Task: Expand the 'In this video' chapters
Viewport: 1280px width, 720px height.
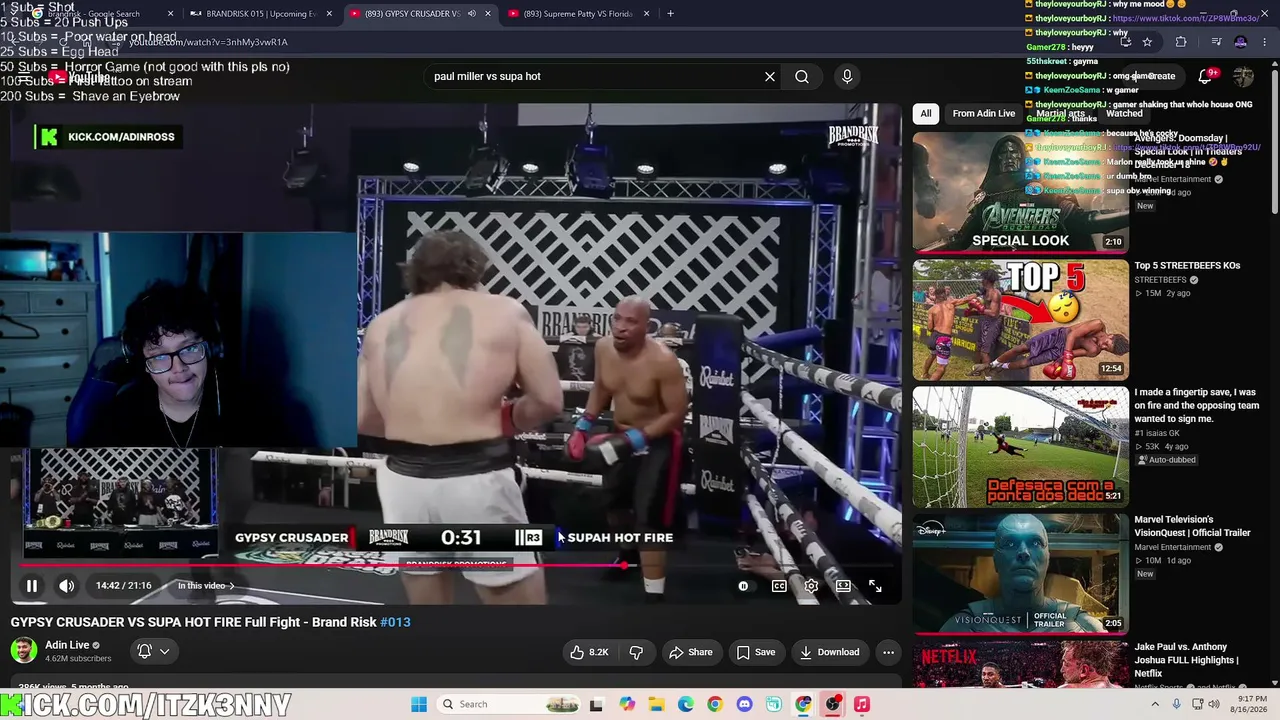Action: [206, 586]
